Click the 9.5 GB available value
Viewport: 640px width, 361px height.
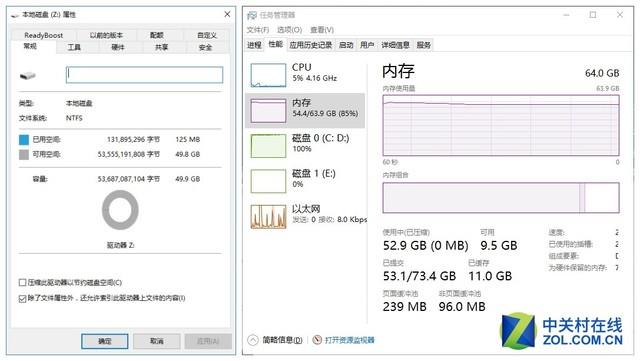coord(499,246)
